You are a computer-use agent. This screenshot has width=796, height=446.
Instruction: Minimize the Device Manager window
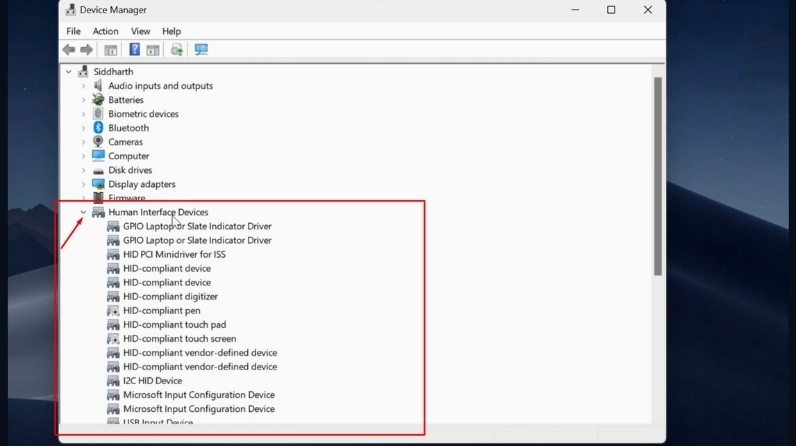[x=575, y=10]
